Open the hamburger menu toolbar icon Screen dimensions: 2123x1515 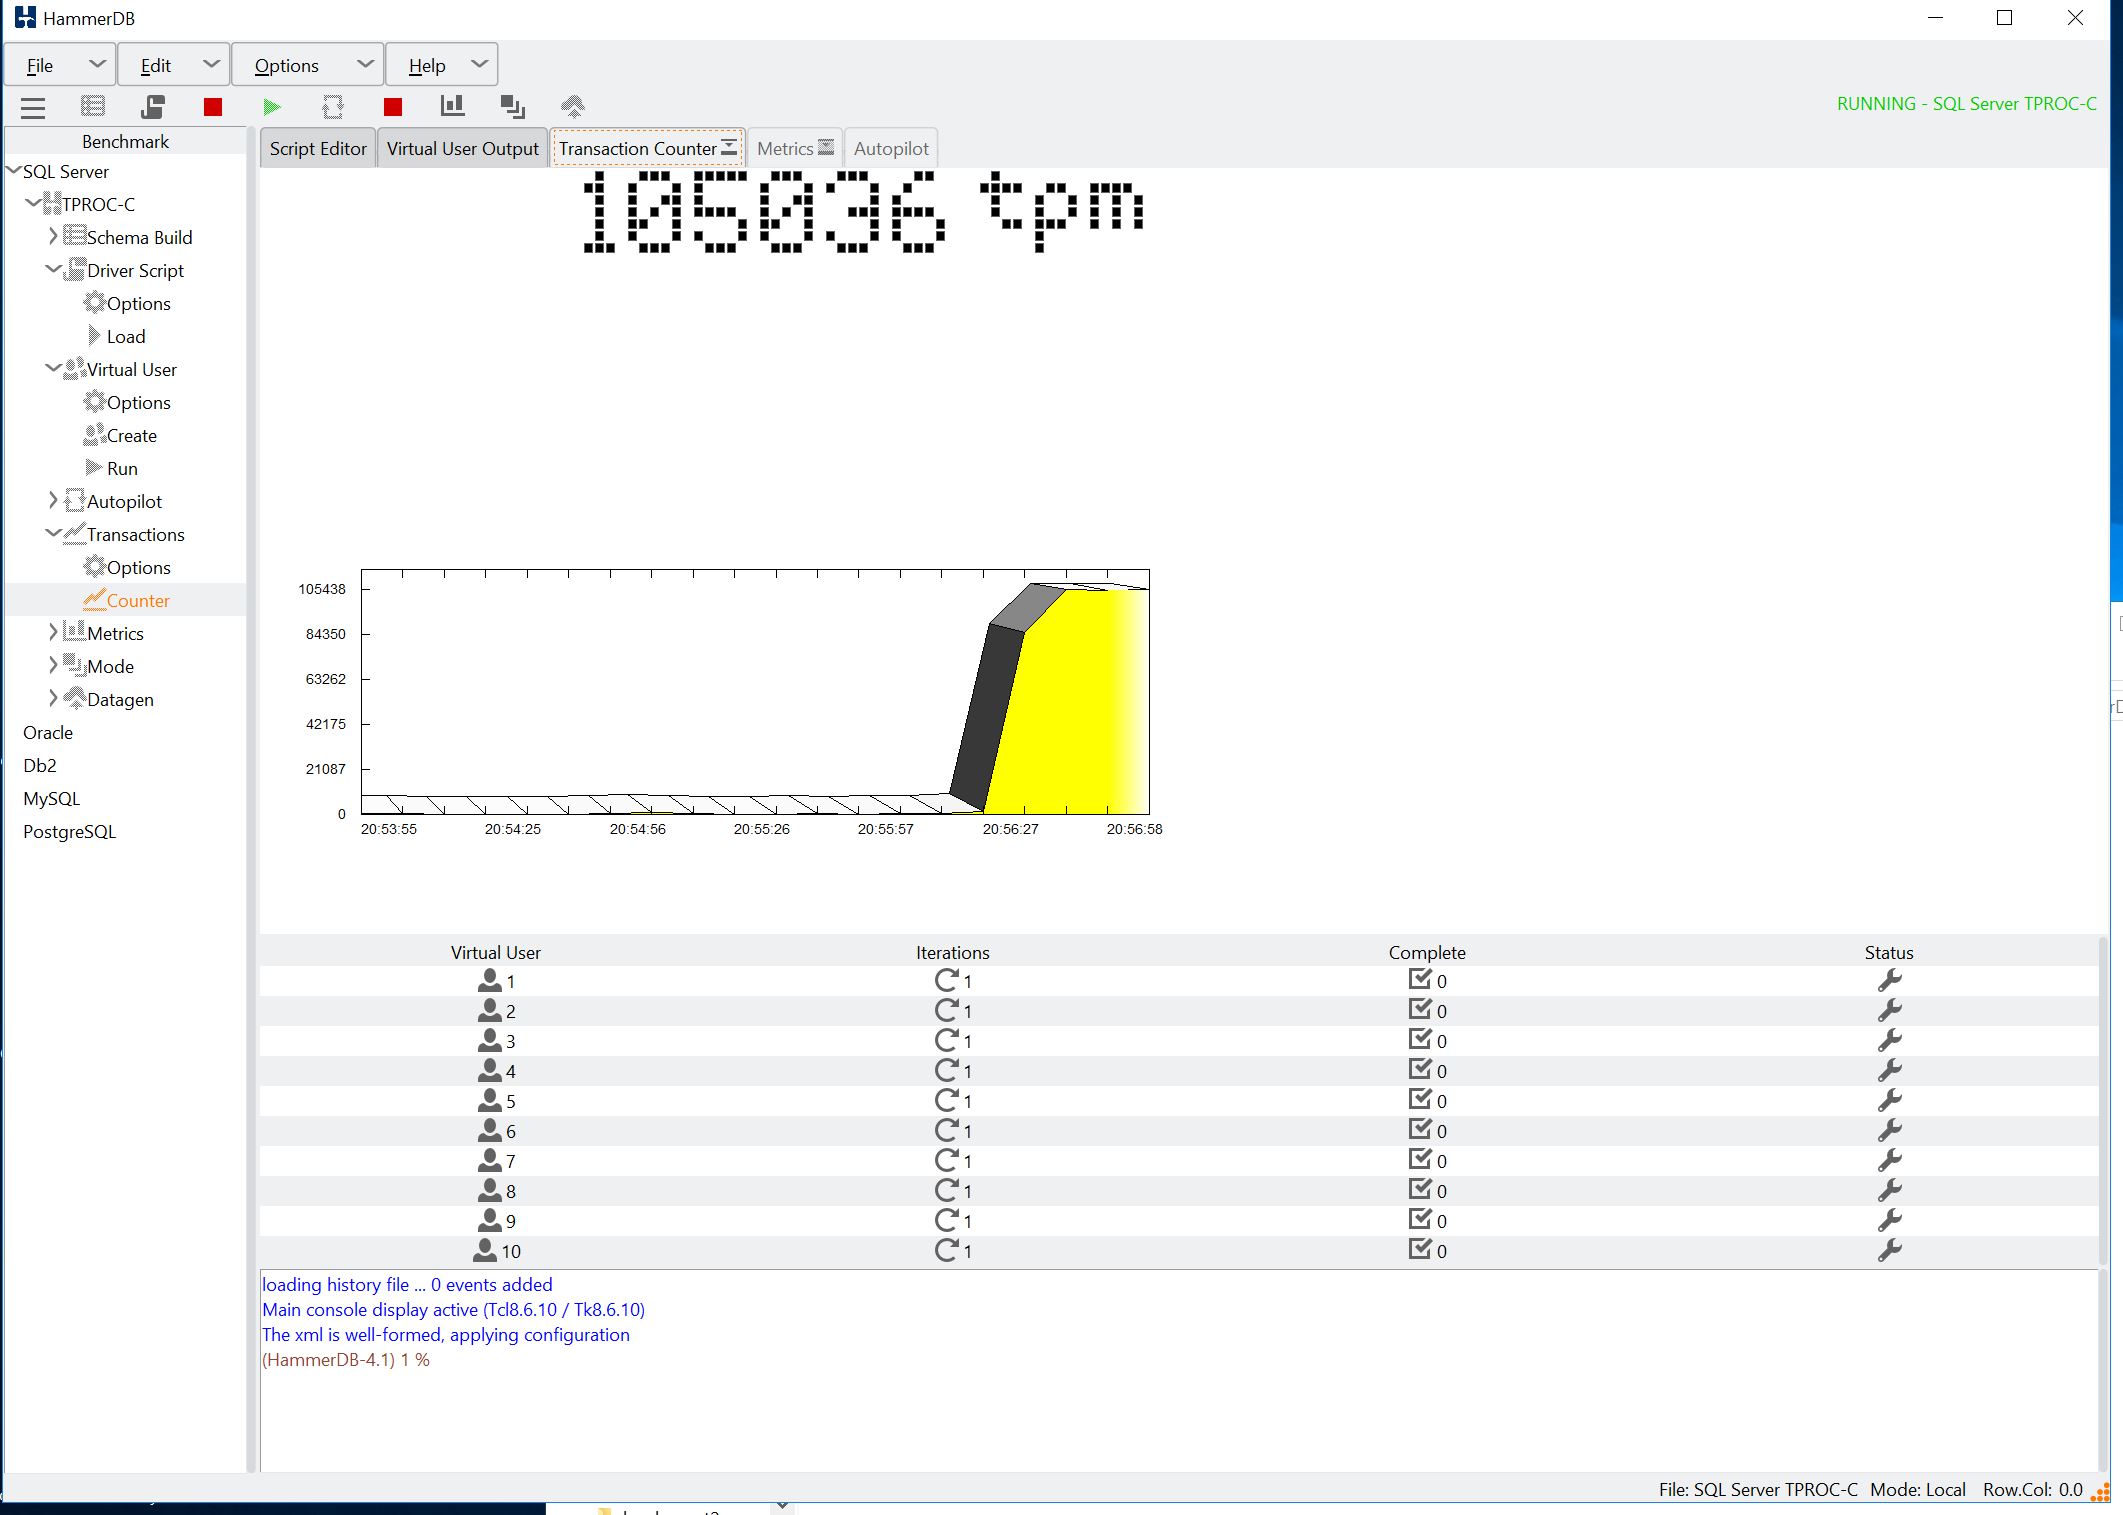pos(33,107)
